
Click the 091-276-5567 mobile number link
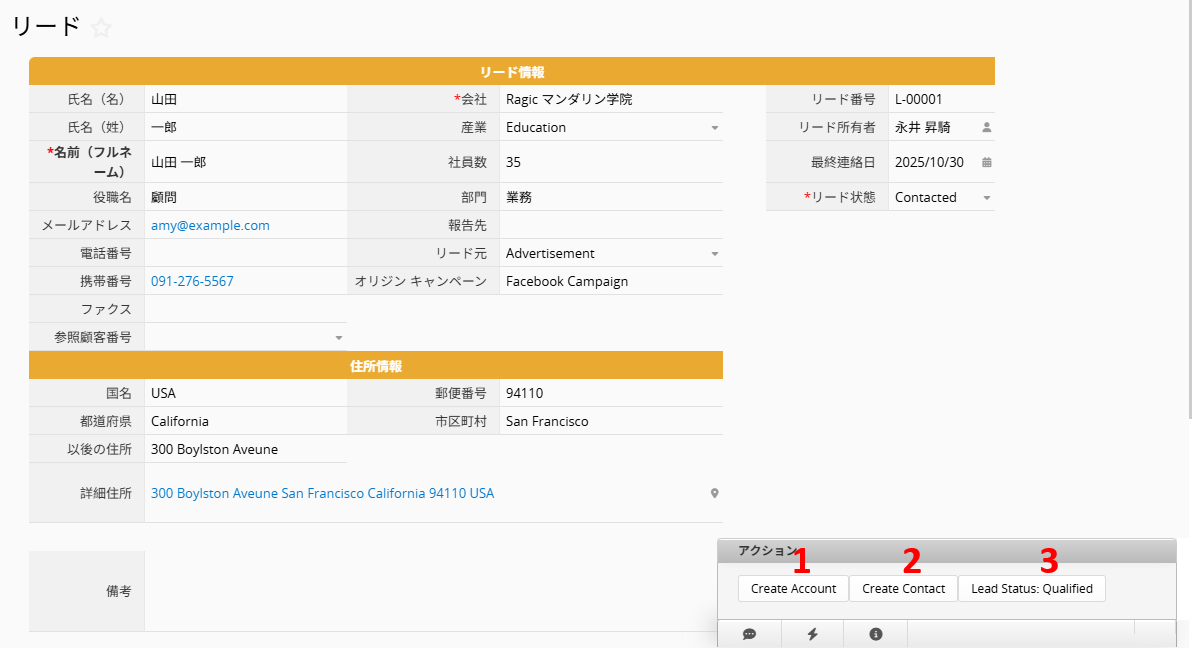[x=192, y=282]
